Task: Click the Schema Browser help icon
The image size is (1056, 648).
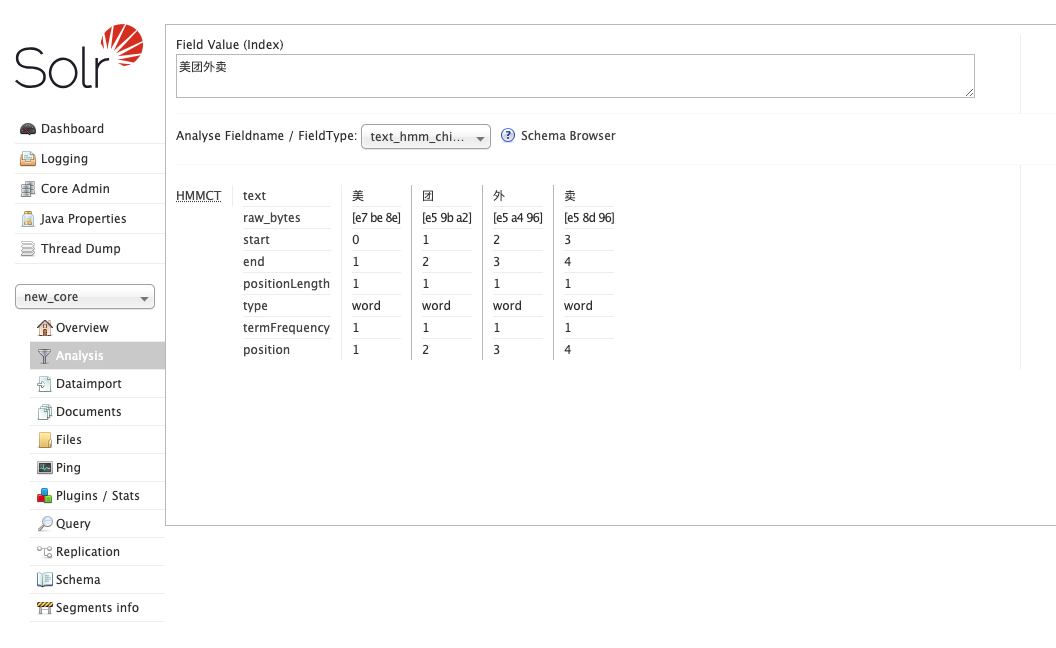Action: point(508,135)
